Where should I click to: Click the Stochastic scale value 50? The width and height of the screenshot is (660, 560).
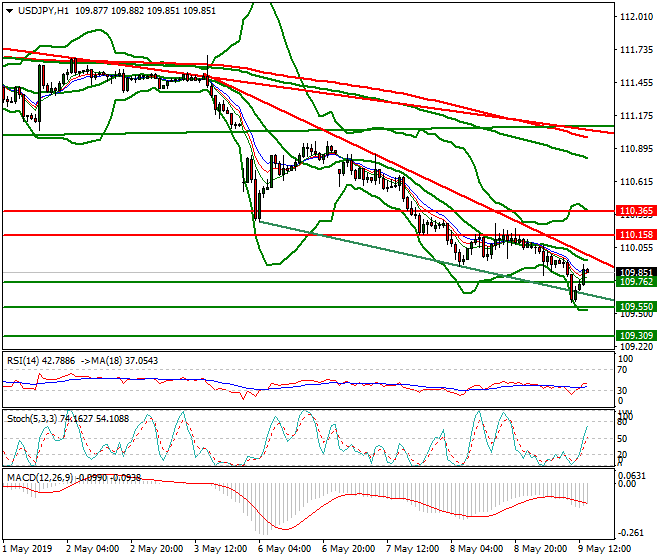[x=622, y=439]
